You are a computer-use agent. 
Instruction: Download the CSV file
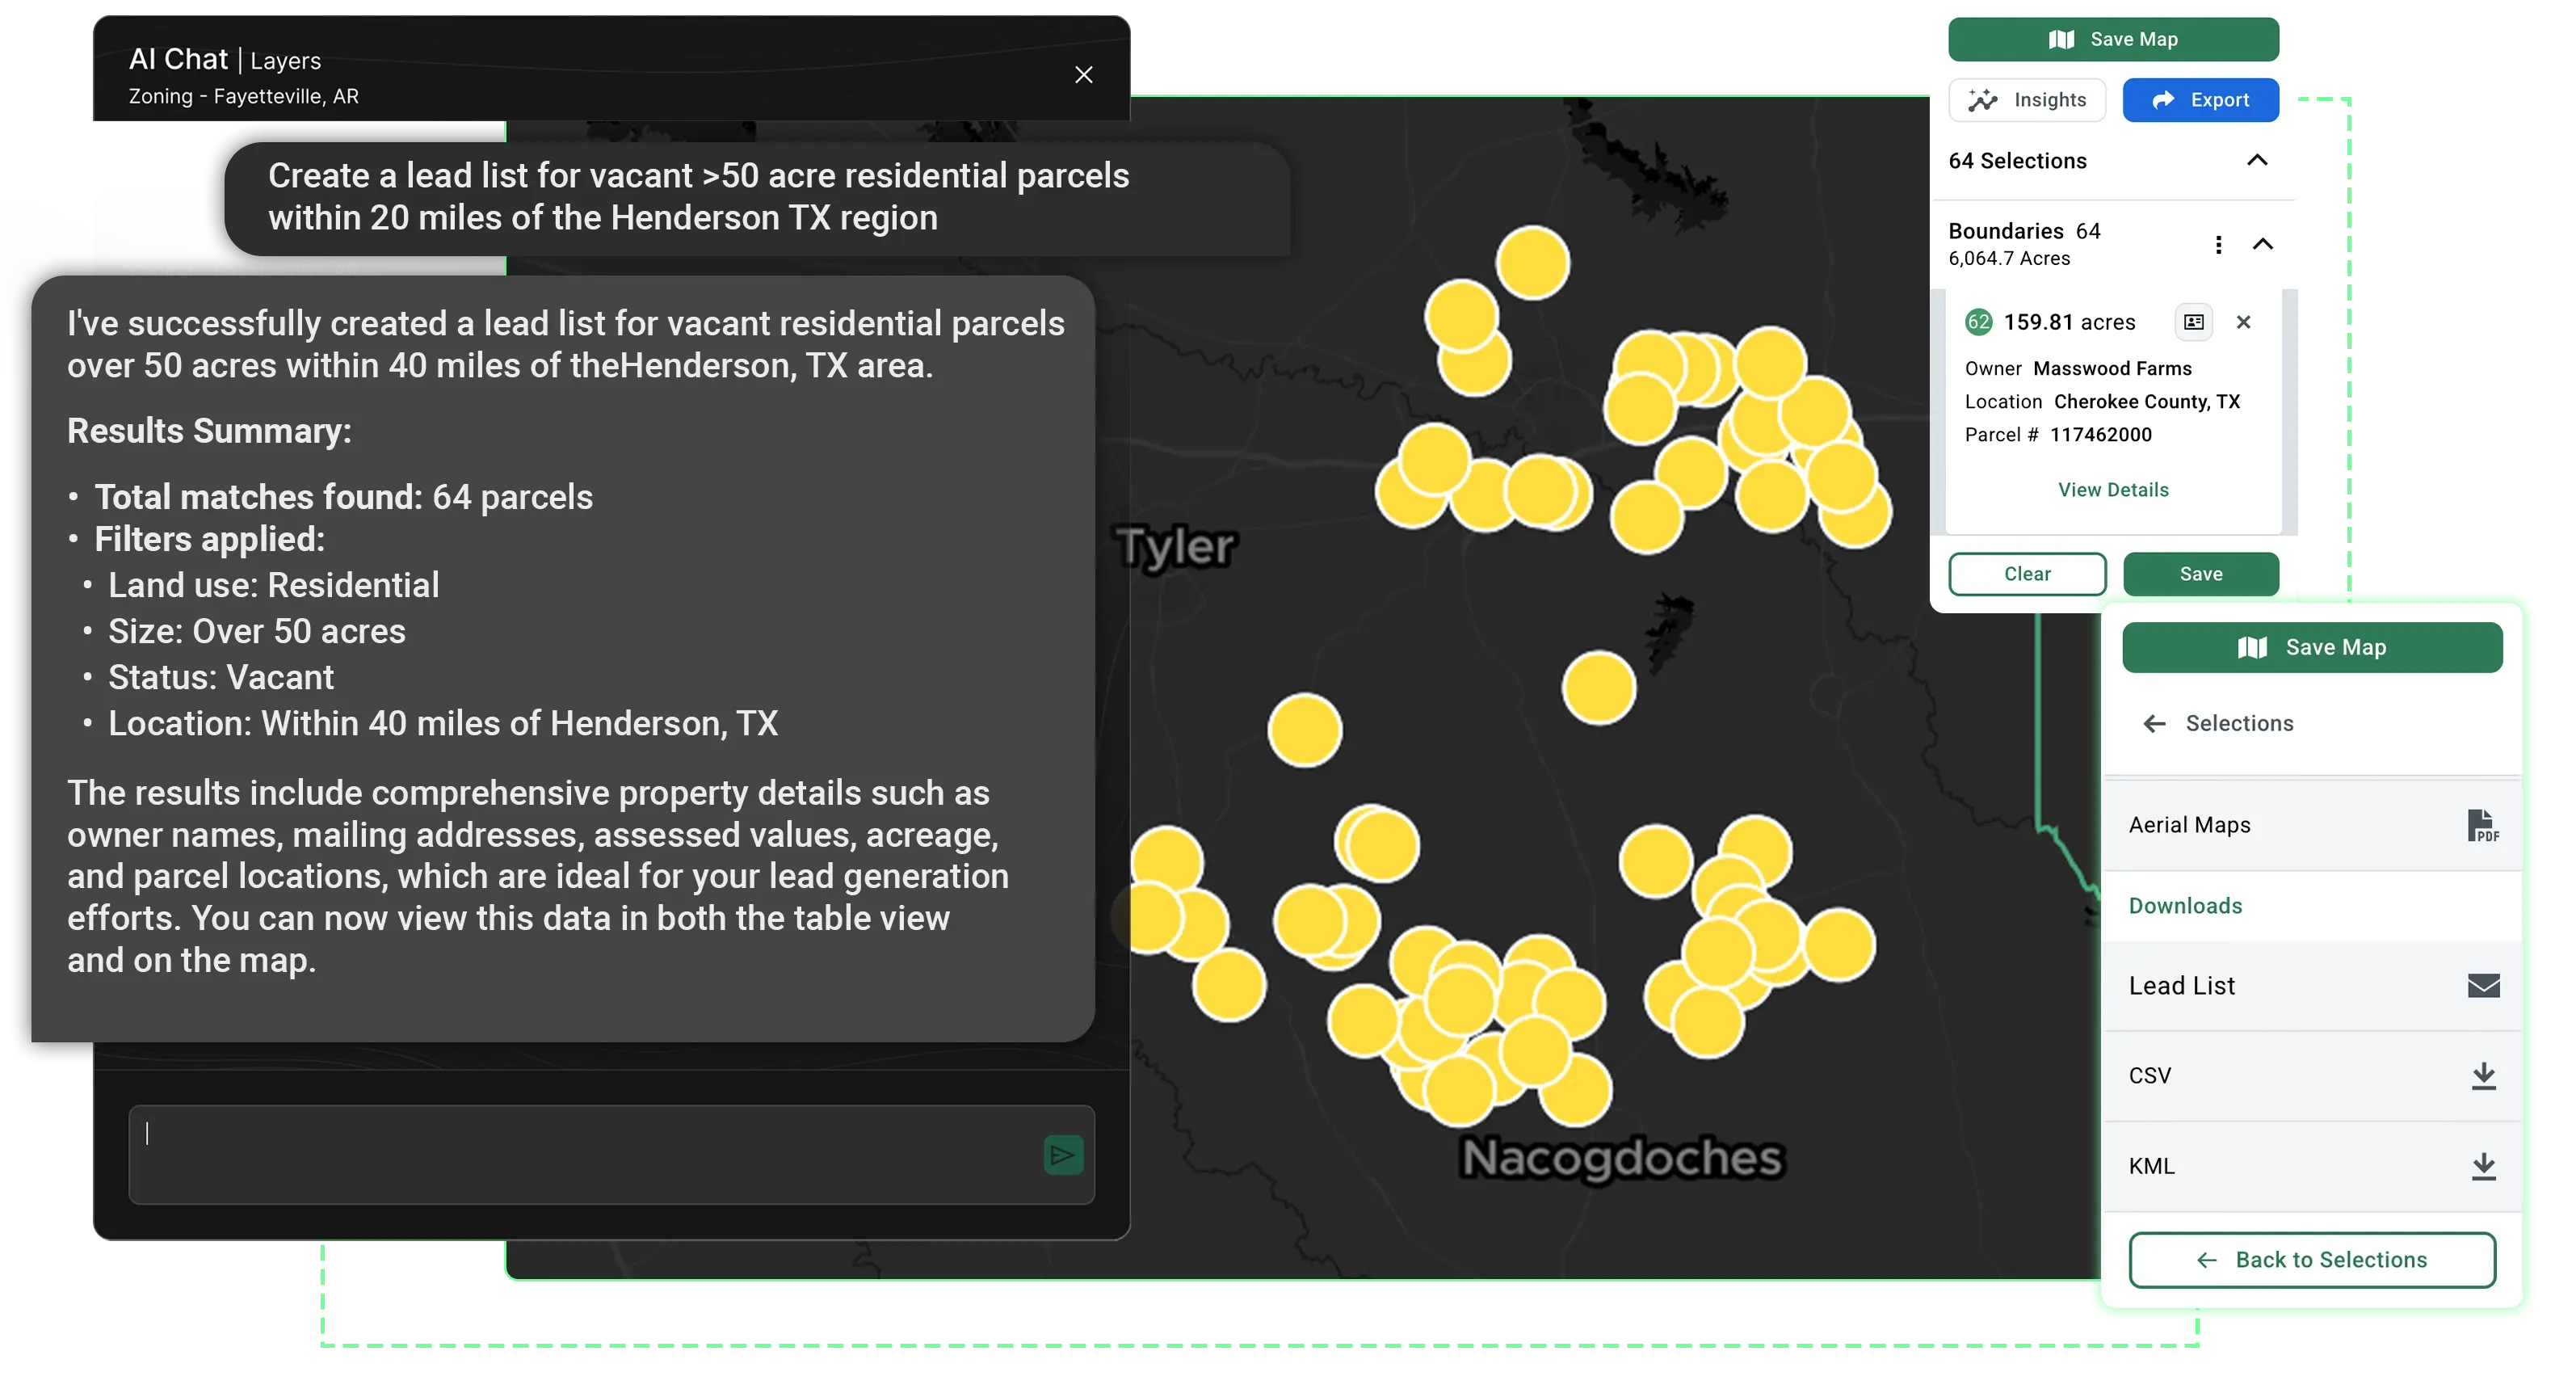(x=2482, y=1076)
